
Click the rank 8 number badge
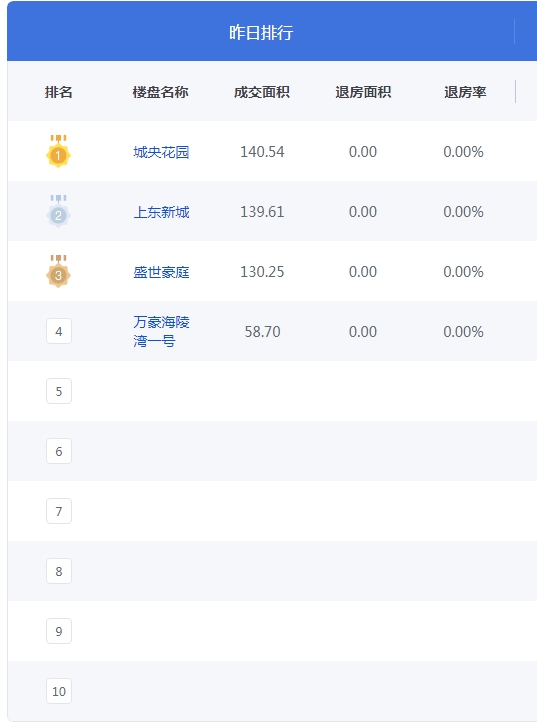[x=59, y=571]
